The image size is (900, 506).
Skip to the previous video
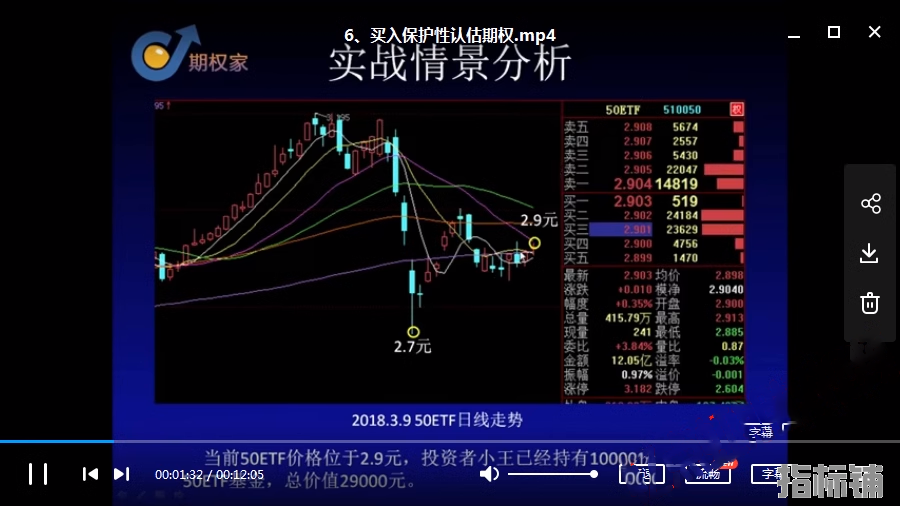pyautogui.click(x=90, y=474)
